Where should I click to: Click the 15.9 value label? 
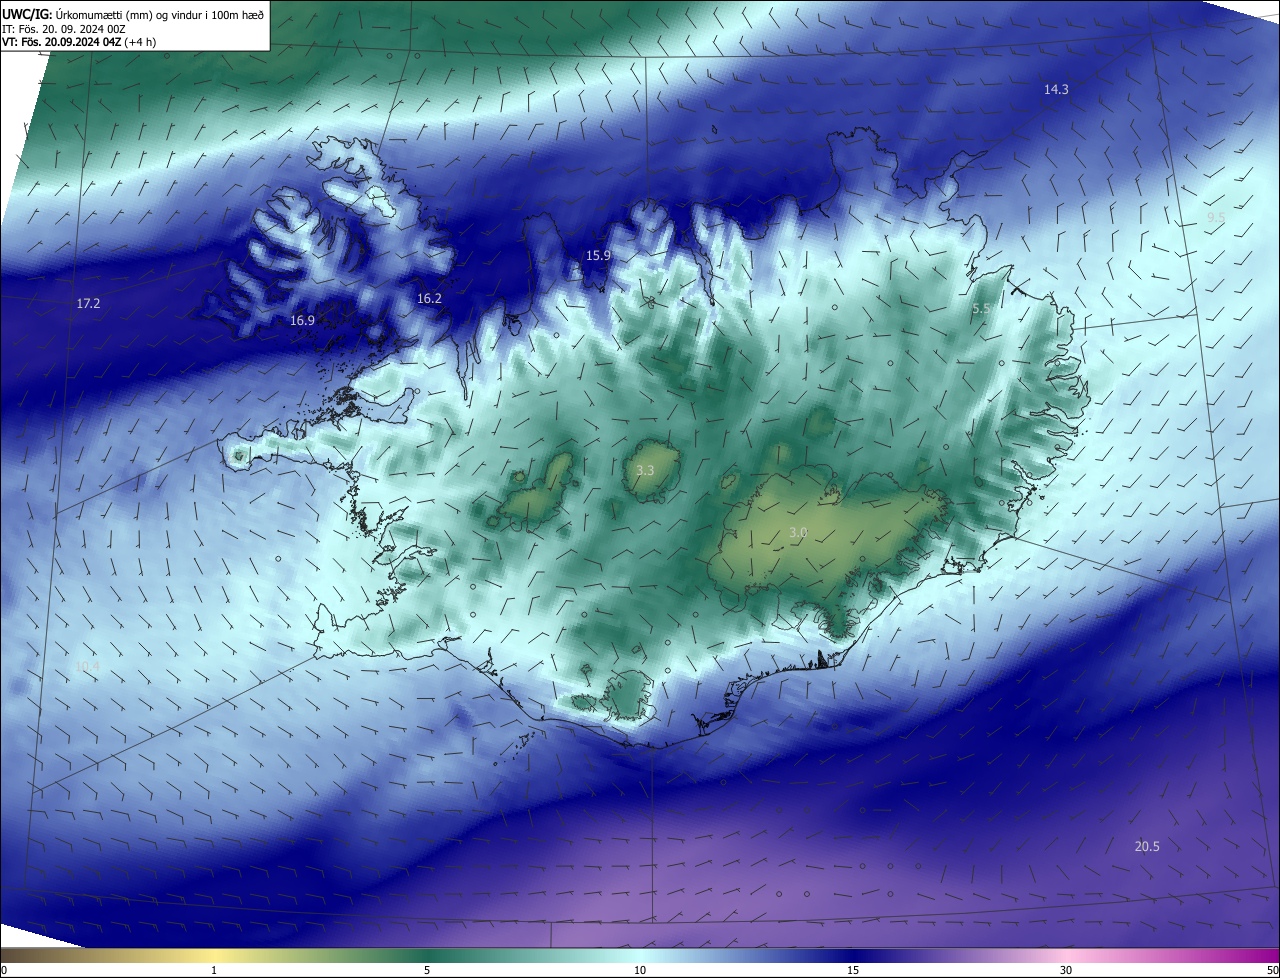(x=598, y=256)
